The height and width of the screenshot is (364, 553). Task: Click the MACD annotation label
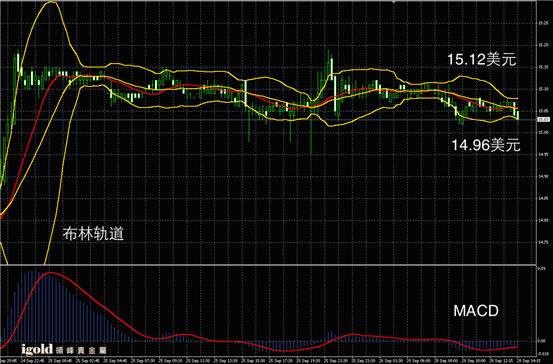click(x=476, y=311)
